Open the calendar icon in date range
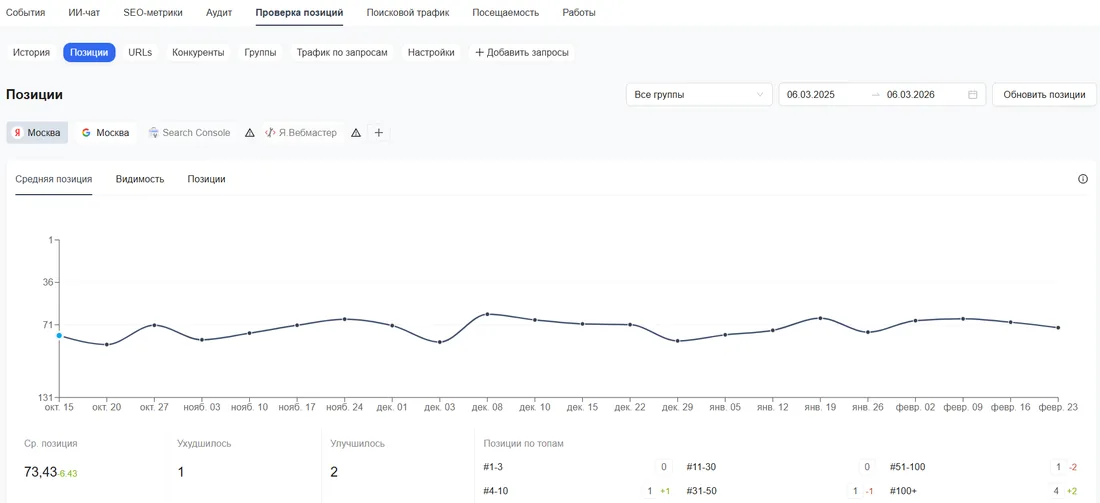Image resolution: width=1100 pixels, height=503 pixels. 972,95
